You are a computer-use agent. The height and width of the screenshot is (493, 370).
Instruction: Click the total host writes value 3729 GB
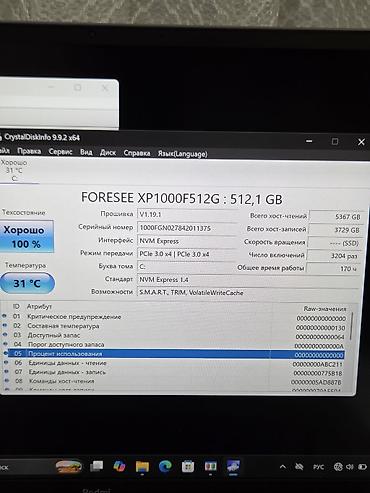pos(335,230)
